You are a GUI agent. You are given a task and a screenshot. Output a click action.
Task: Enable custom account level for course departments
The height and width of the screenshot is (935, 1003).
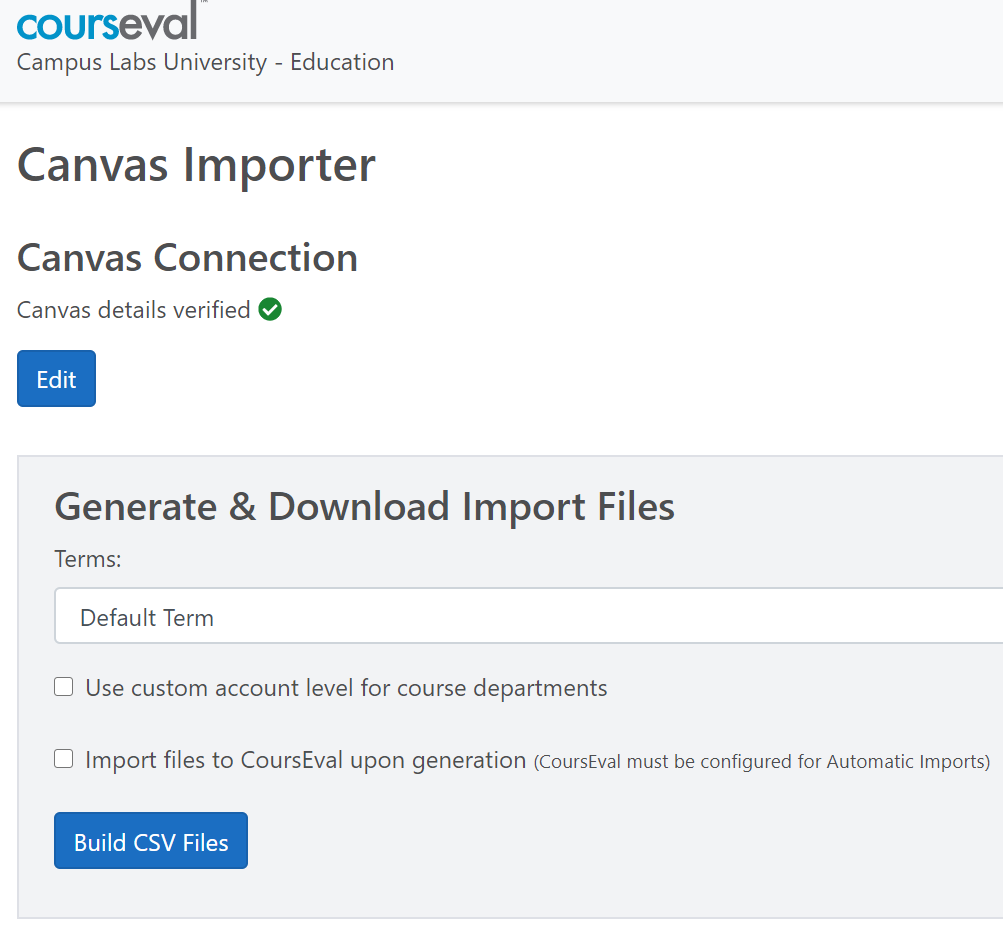click(x=63, y=687)
